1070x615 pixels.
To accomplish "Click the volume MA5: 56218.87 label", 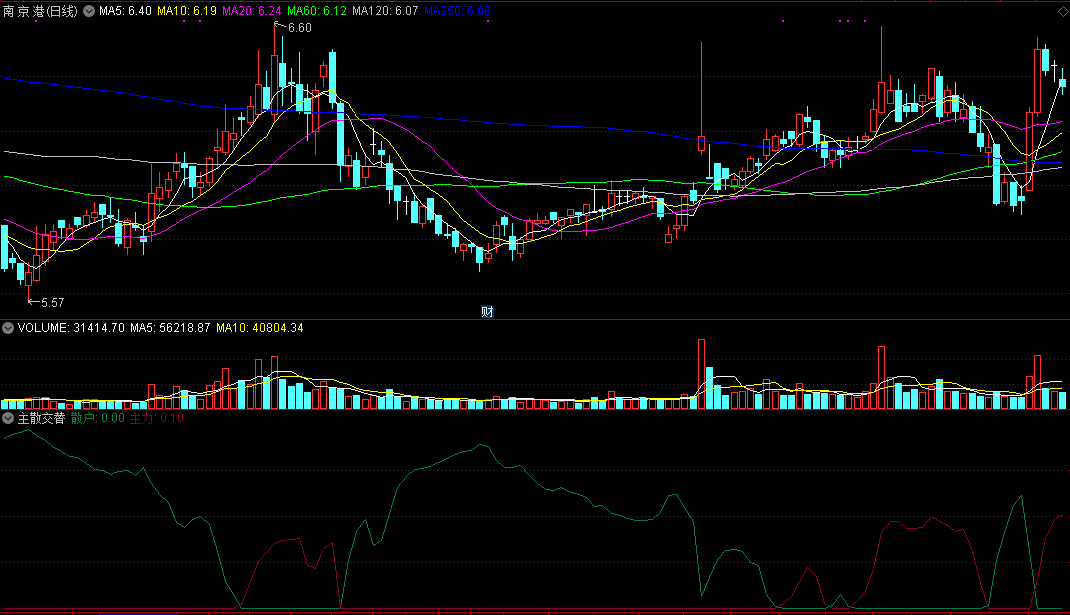I will pyautogui.click(x=170, y=328).
